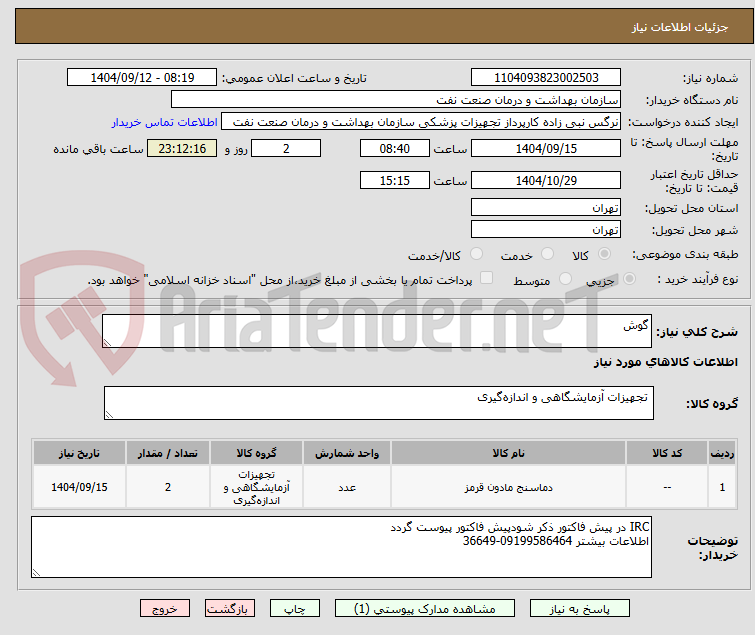The image size is (755, 635).
Task: Click the price validity date 1404/10/29 field
Action: (546, 181)
